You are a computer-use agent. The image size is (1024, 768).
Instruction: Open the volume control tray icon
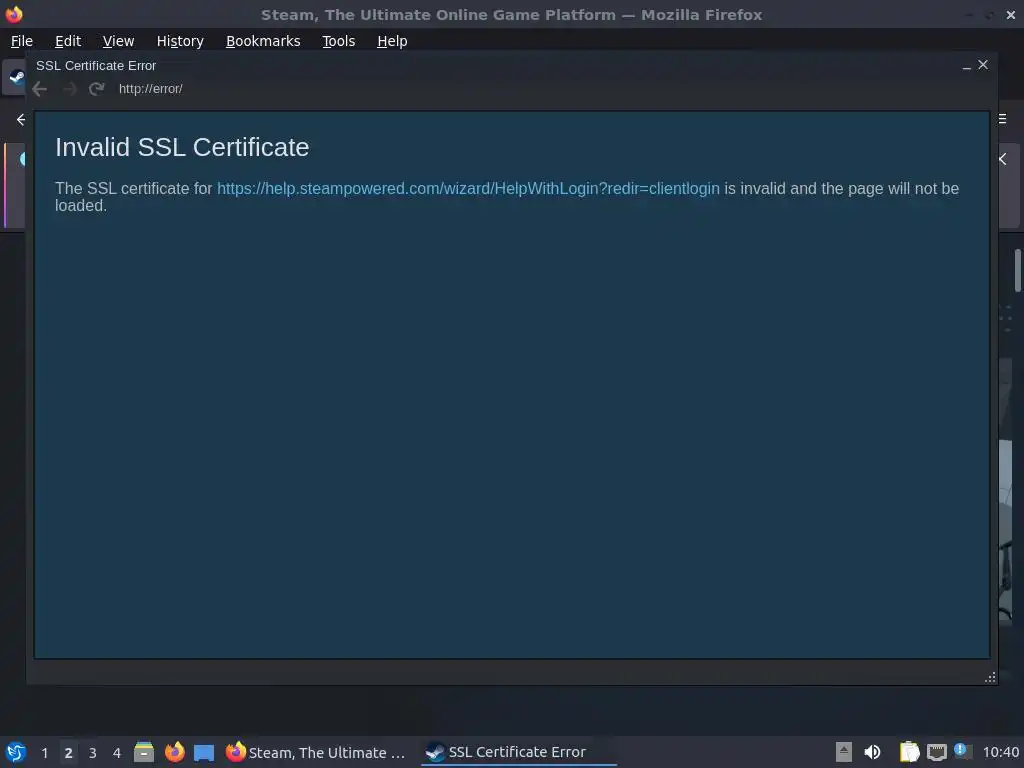(872, 752)
